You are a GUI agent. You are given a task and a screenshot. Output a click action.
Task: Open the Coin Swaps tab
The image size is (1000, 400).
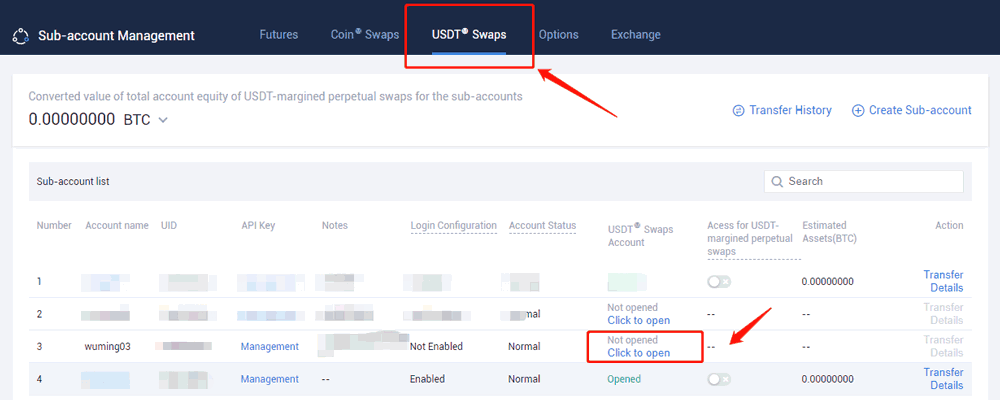coord(365,35)
